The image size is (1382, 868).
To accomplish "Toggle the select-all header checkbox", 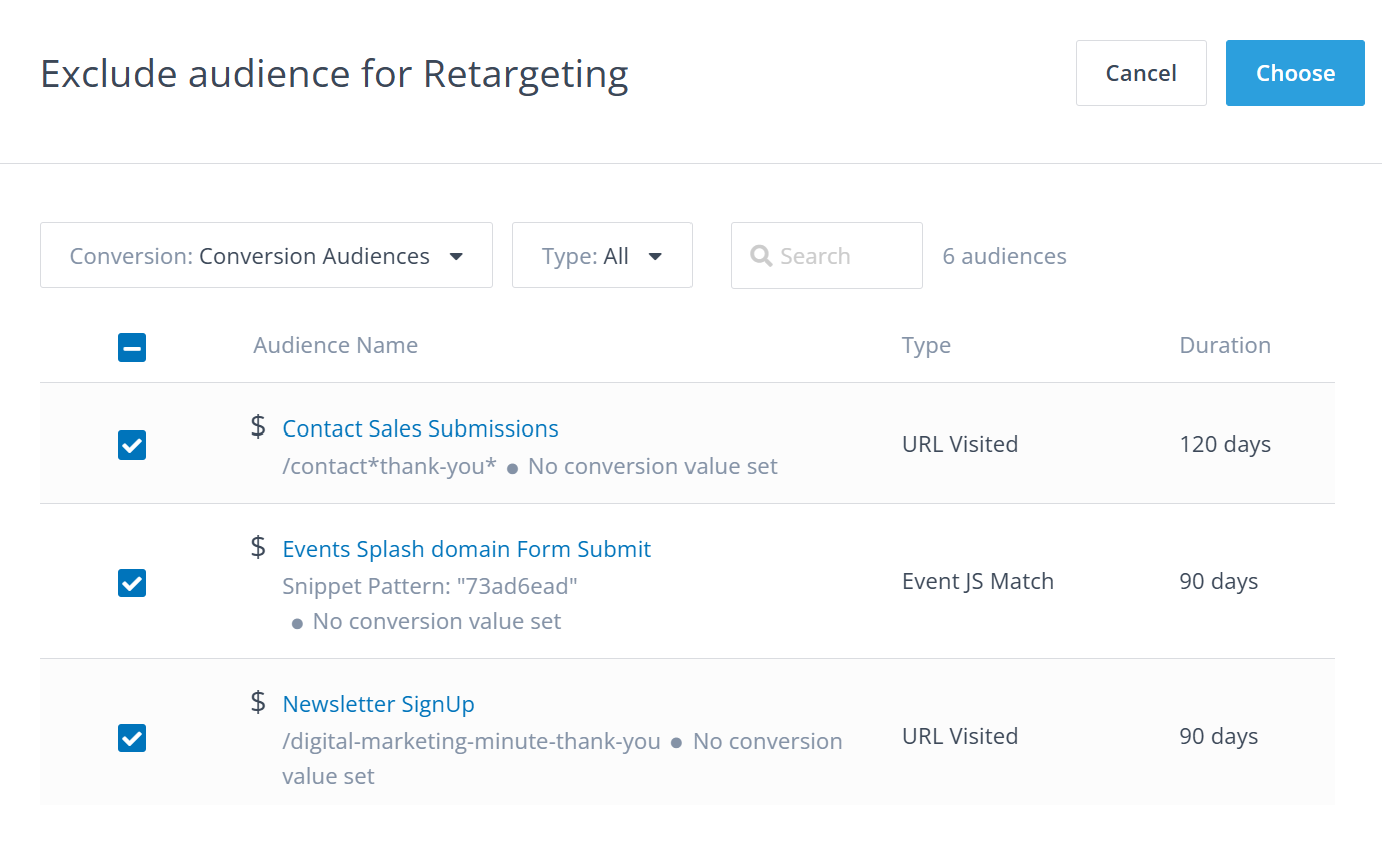I will pyautogui.click(x=132, y=347).
